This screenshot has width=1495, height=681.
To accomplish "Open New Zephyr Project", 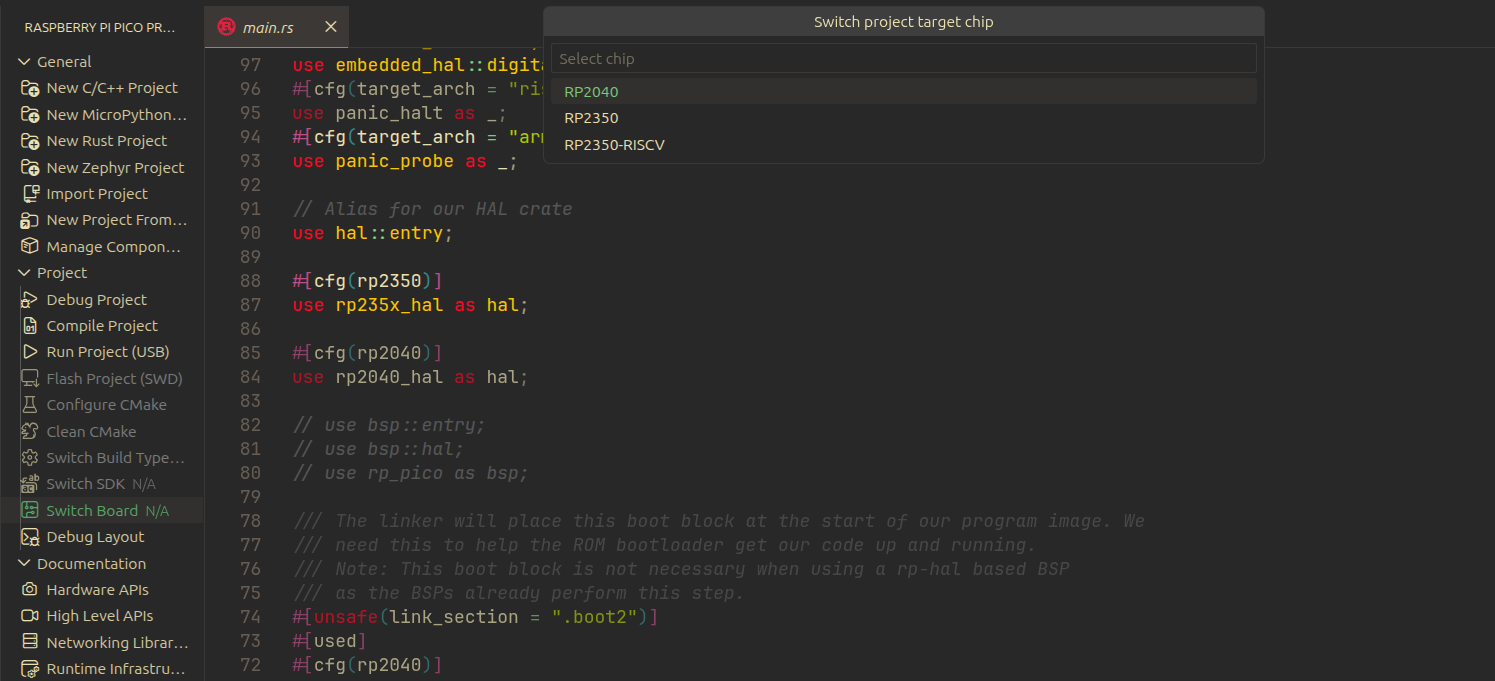I will point(115,168).
